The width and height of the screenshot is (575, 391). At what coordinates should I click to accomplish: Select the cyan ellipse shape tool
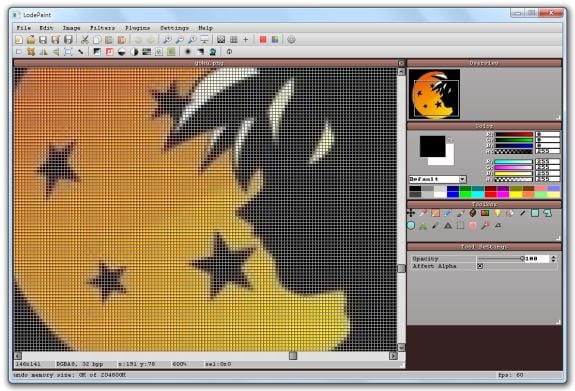[411, 225]
